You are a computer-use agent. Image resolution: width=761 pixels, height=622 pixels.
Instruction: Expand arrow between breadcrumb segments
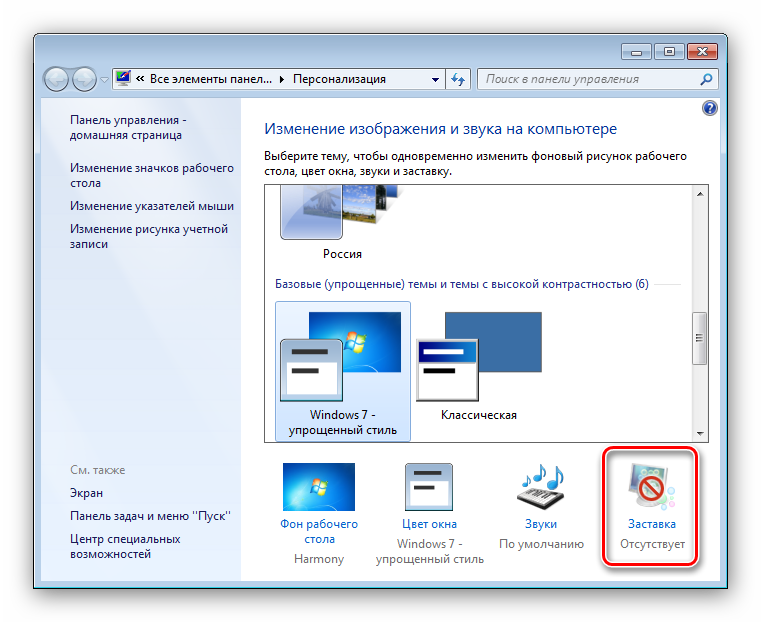tap(282, 80)
